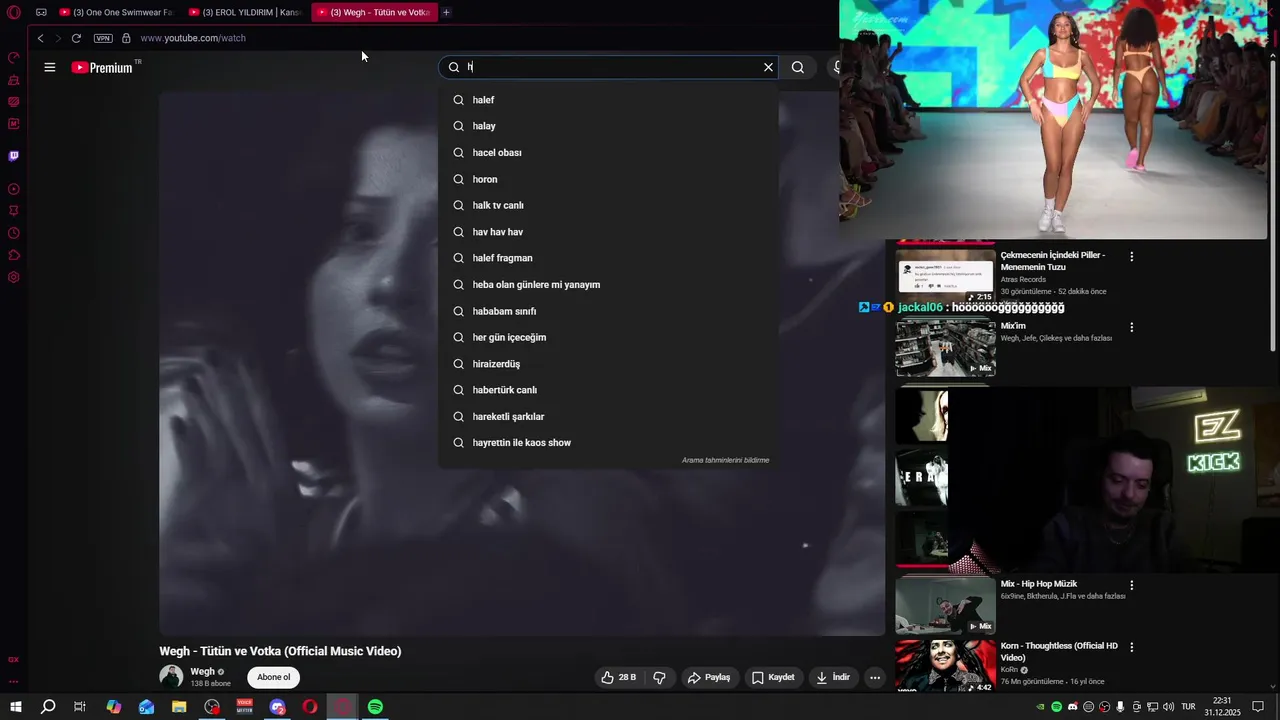View site info via the padlock icon

pos(126,38)
